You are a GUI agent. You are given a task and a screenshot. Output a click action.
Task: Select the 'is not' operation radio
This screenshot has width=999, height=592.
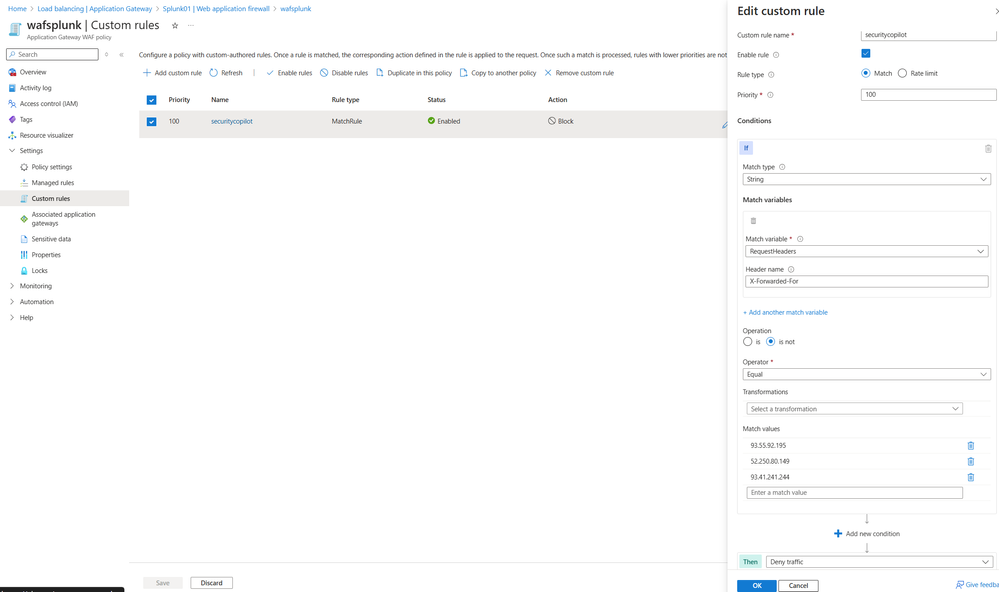[770, 342]
